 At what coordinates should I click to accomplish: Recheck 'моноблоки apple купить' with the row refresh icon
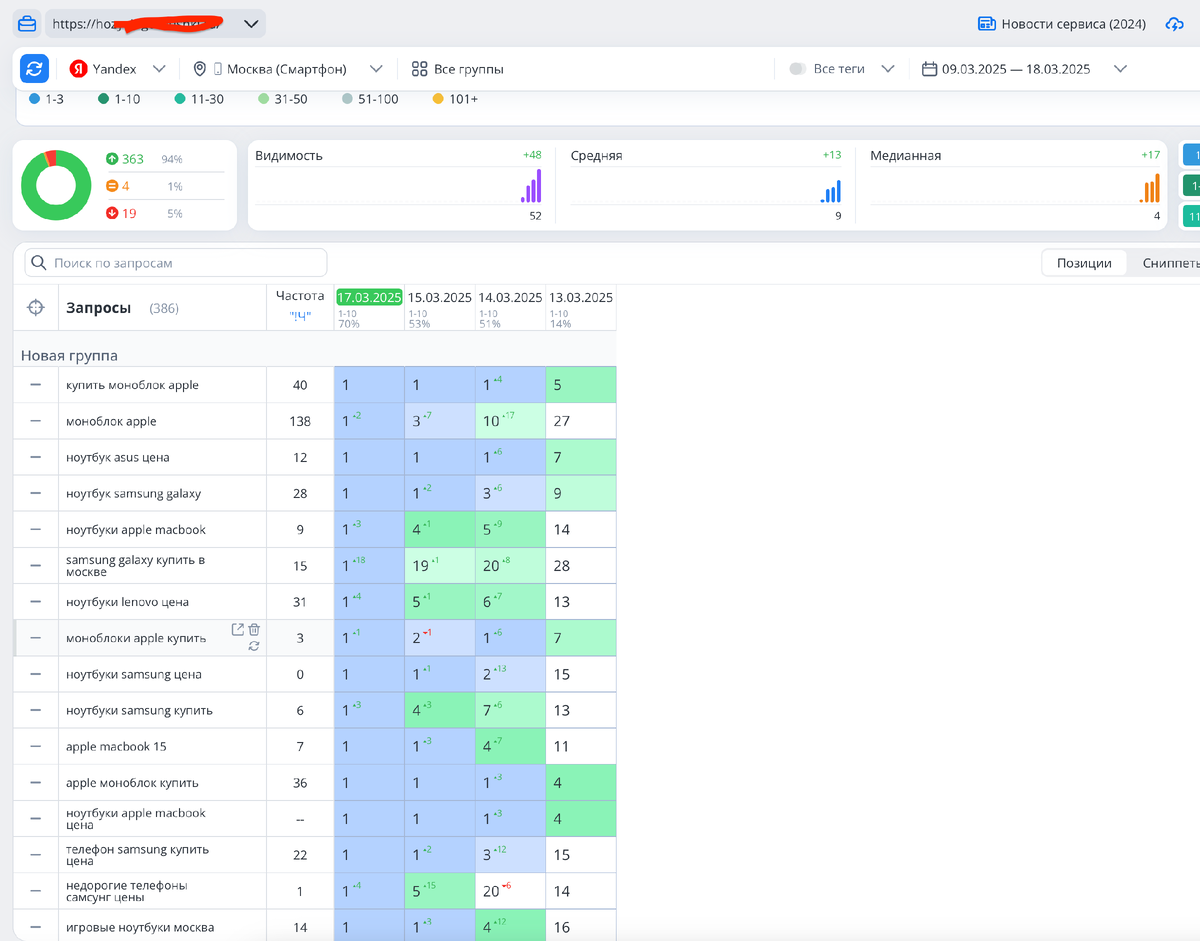pyautogui.click(x=254, y=646)
